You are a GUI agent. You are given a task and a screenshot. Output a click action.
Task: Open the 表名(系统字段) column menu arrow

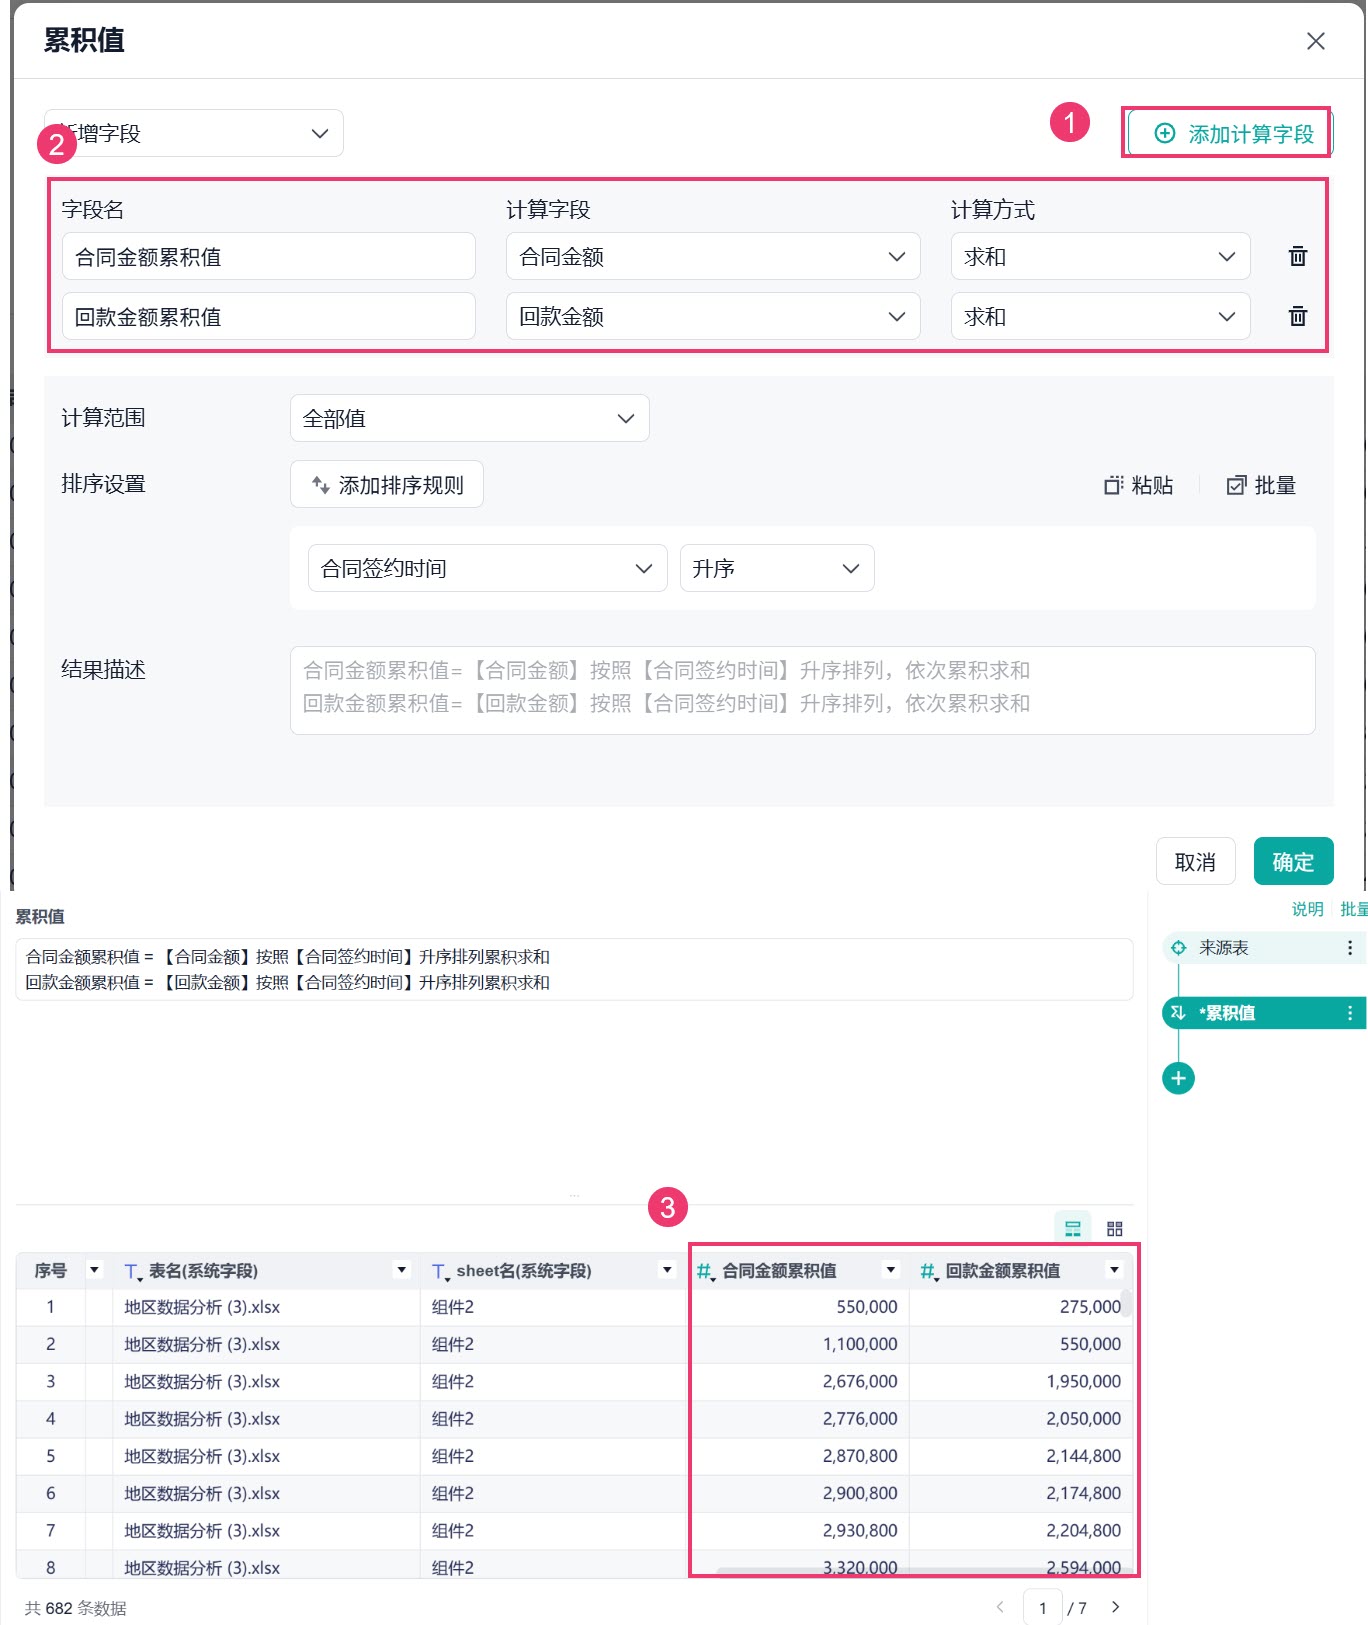[x=402, y=1270]
